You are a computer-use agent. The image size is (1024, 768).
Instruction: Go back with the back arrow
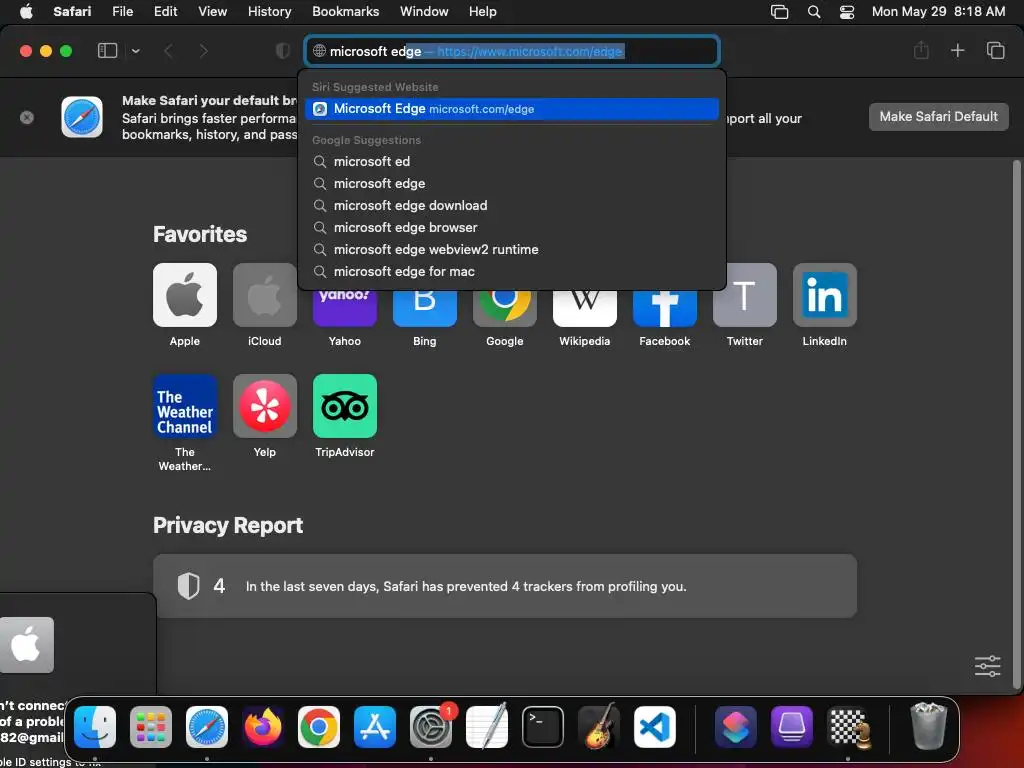[x=168, y=51]
